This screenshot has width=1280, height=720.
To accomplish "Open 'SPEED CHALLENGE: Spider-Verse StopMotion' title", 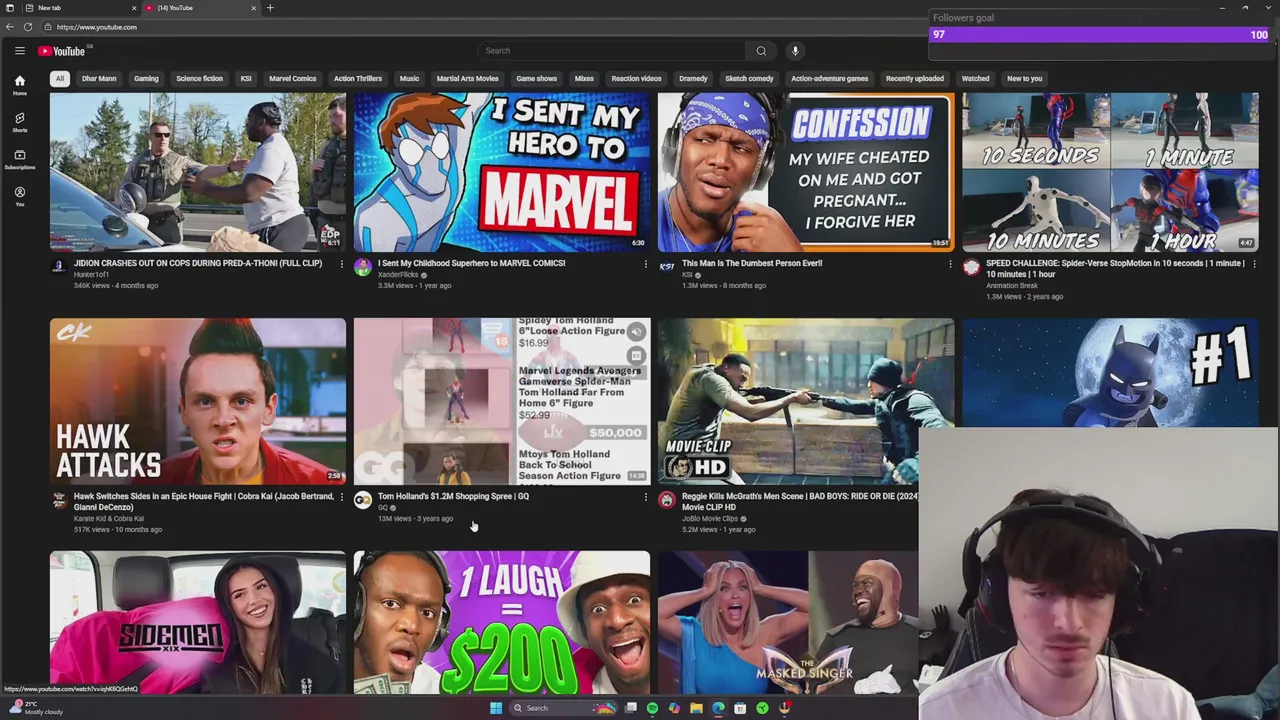I will coord(1115,269).
